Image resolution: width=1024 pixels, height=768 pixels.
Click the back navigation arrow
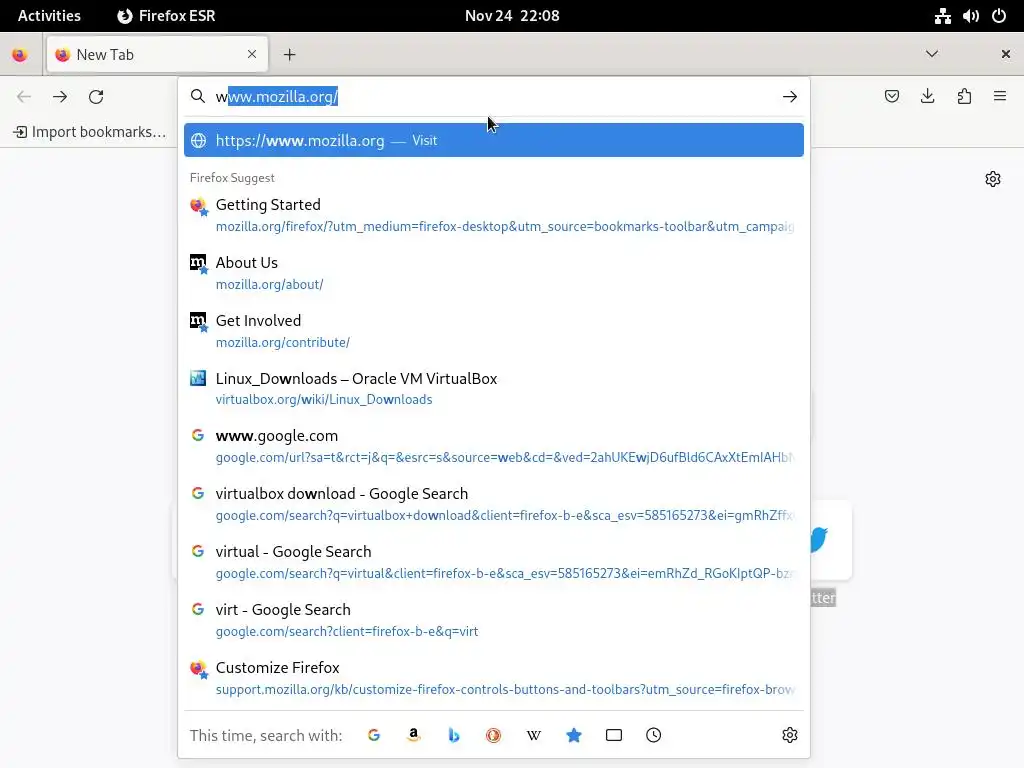pyautogui.click(x=24, y=97)
